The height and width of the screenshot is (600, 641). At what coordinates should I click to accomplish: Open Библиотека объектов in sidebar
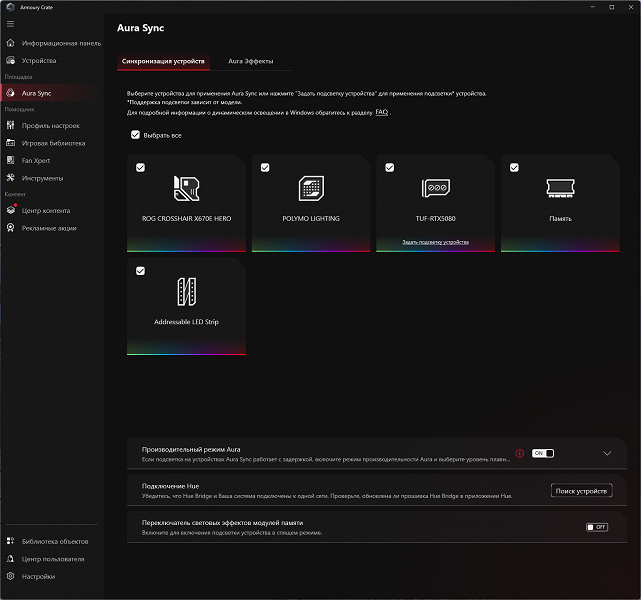point(52,541)
